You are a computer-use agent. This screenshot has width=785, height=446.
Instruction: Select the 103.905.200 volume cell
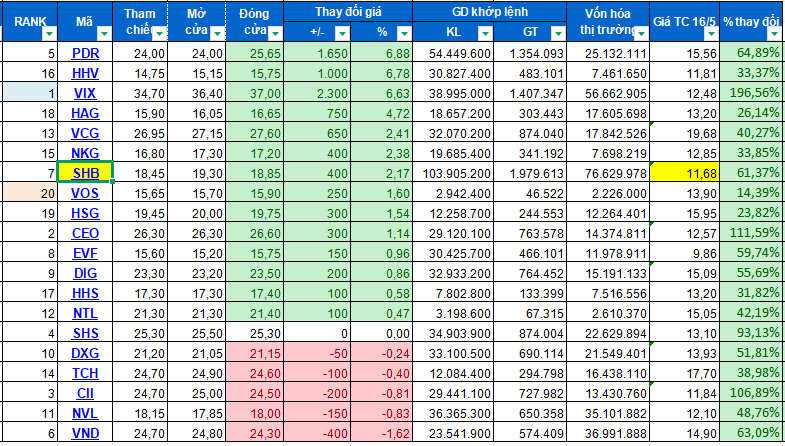coord(453,173)
